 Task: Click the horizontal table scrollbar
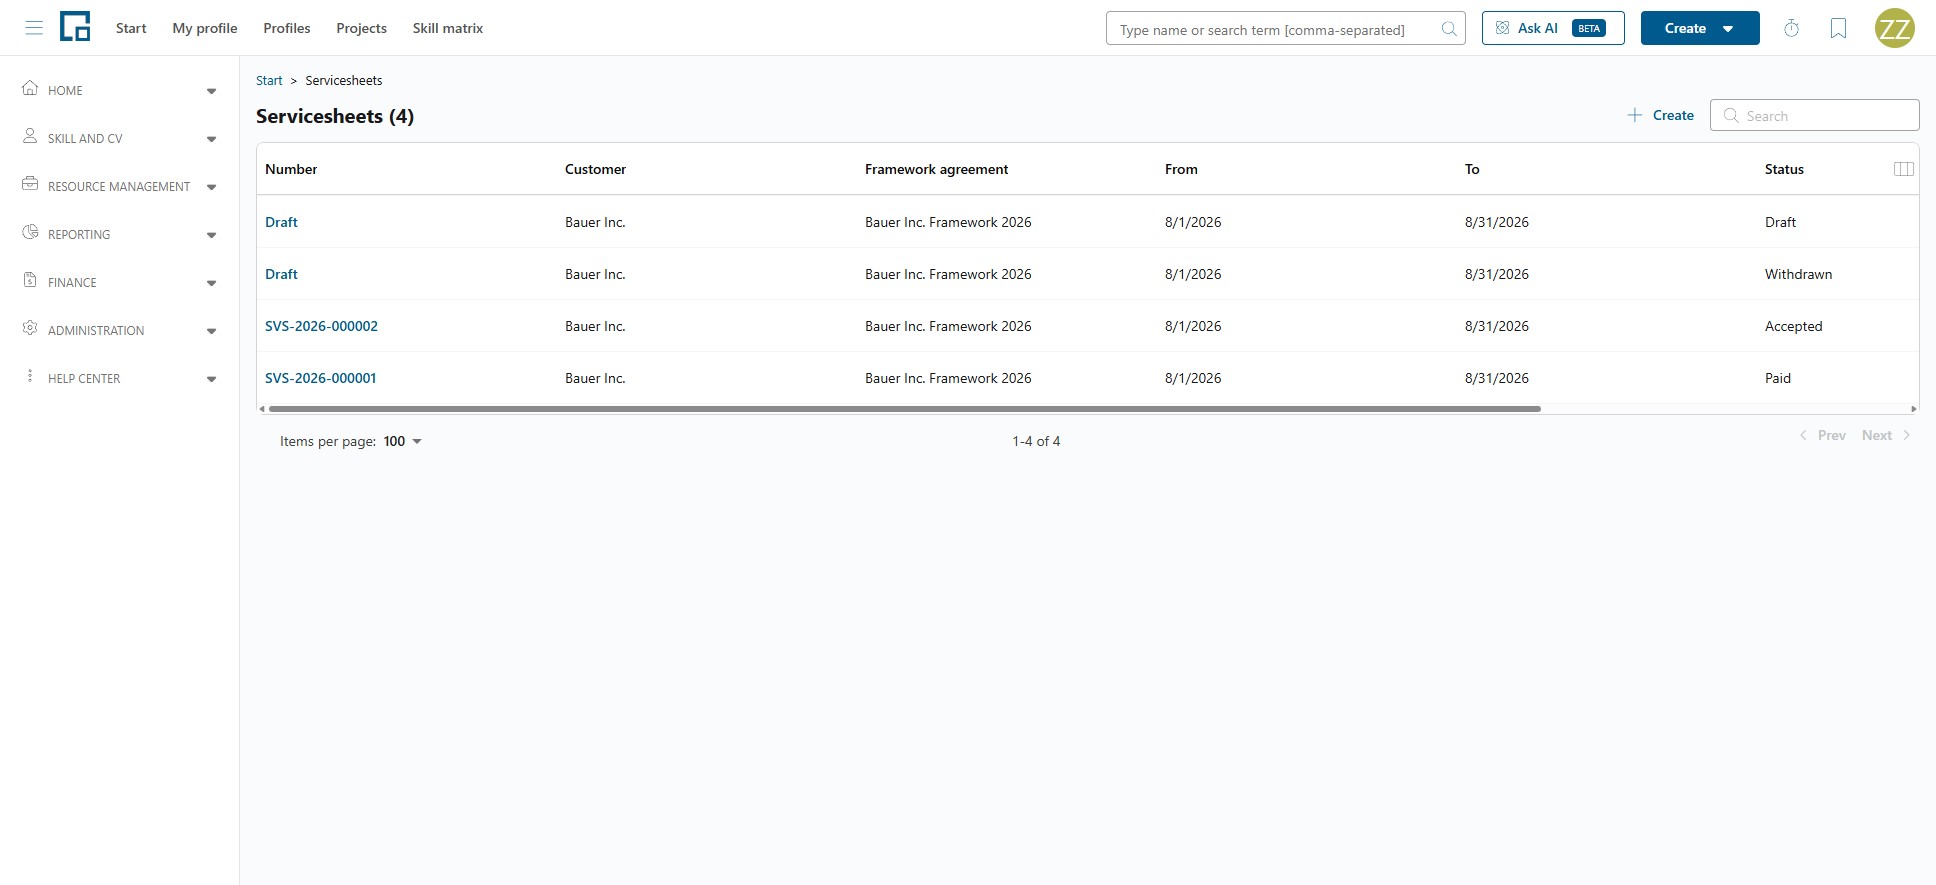click(905, 409)
